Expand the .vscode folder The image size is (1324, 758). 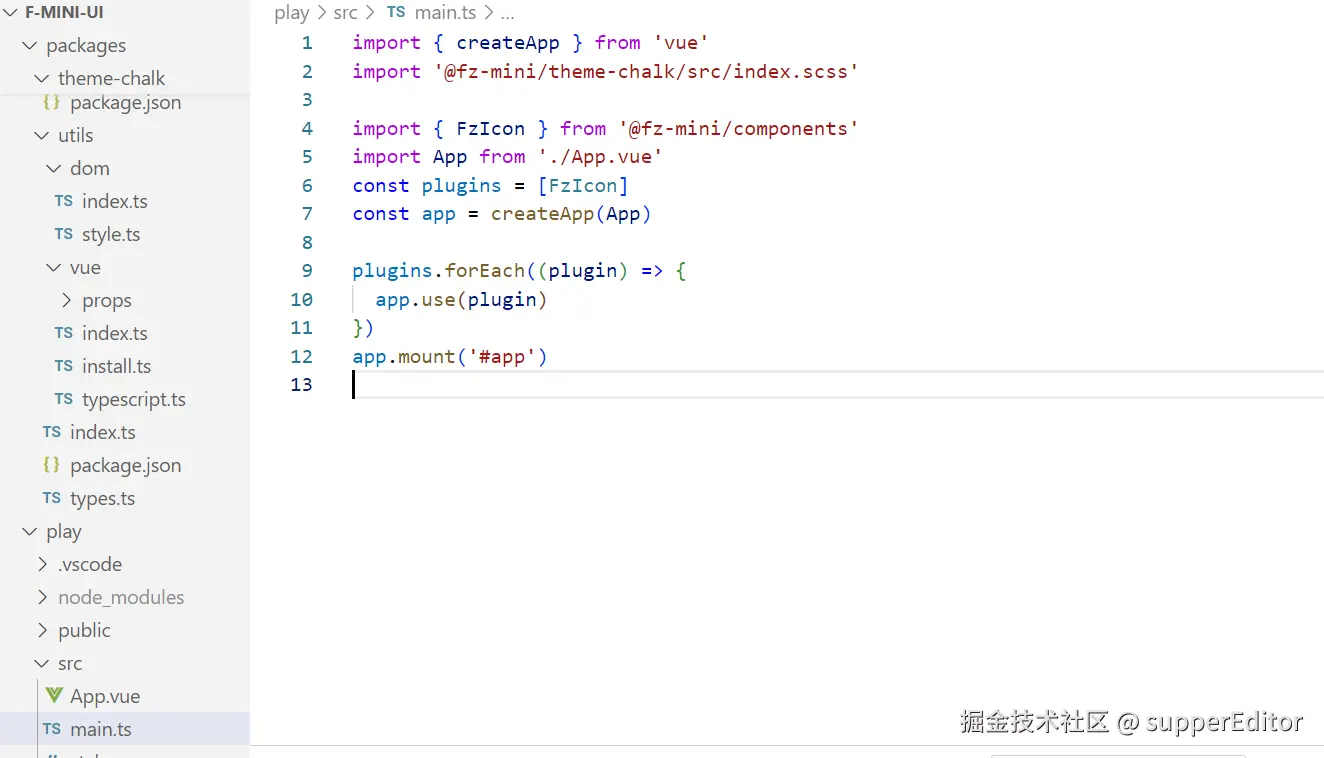tap(78, 564)
